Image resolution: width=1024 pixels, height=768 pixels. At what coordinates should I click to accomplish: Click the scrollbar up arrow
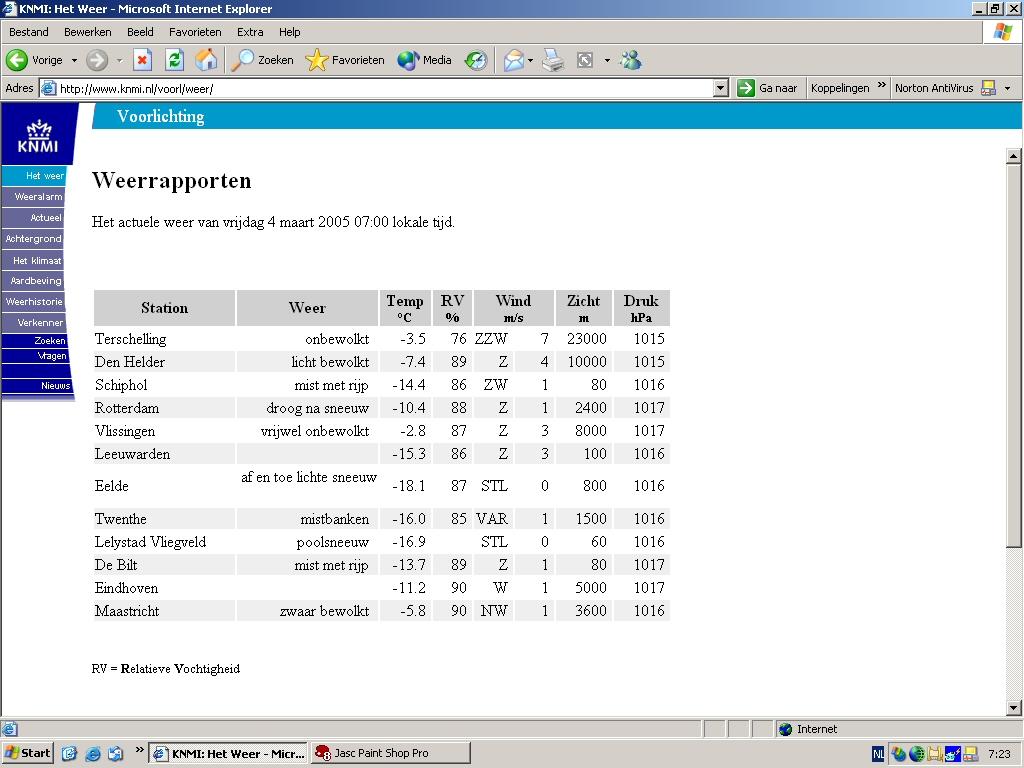click(1014, 156)
